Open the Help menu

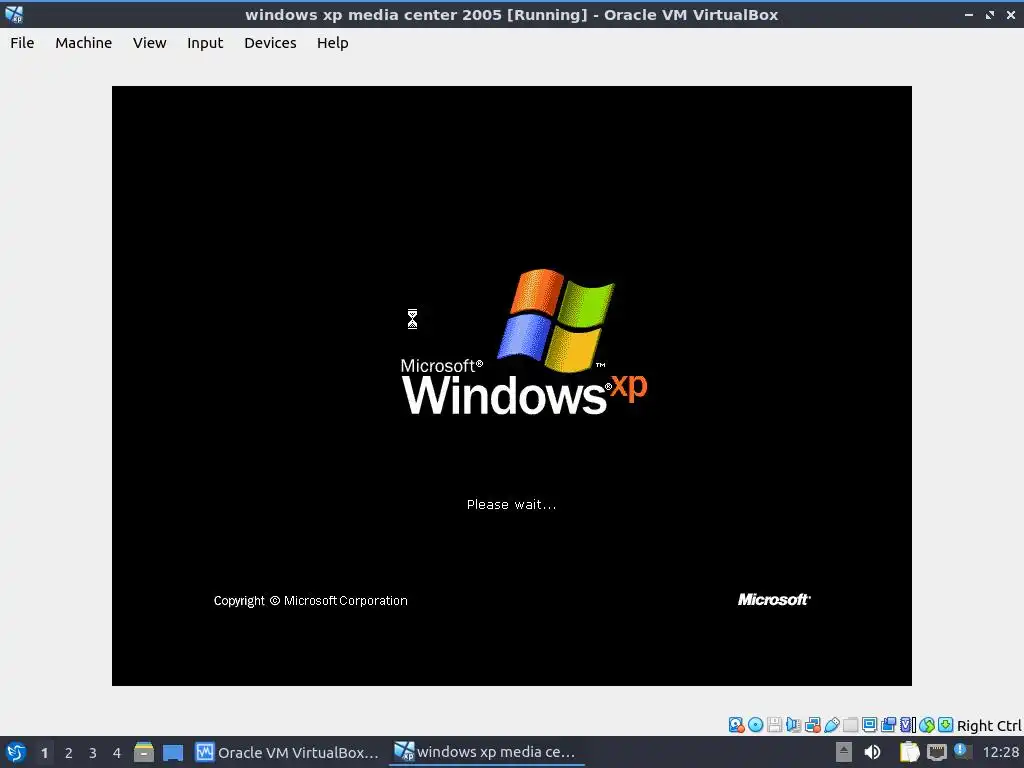pos(332,43)
